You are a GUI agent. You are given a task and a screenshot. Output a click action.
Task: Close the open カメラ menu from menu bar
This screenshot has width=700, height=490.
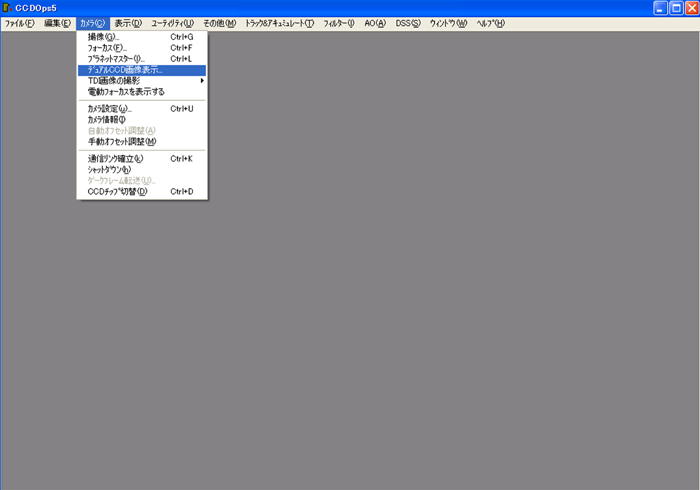tap(92, 23)
